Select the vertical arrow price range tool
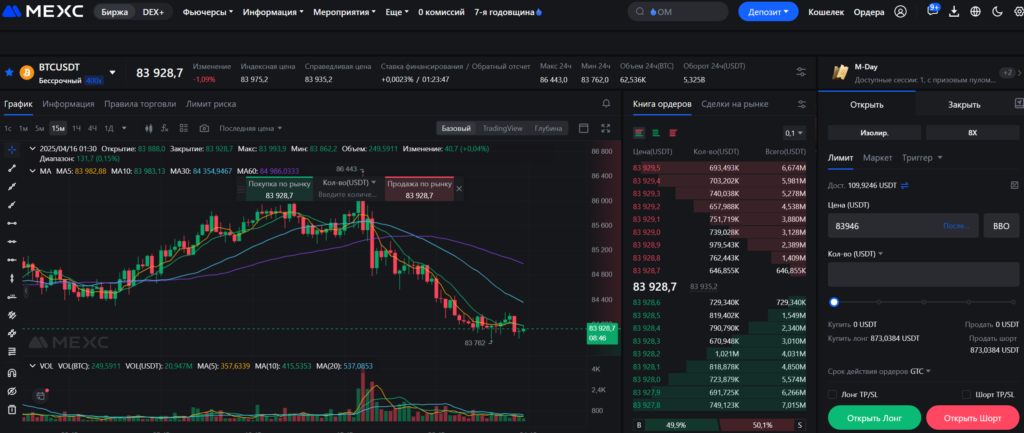Viewport: 1024px width, 433px height. pyautogui.click(x=12, y=278)
